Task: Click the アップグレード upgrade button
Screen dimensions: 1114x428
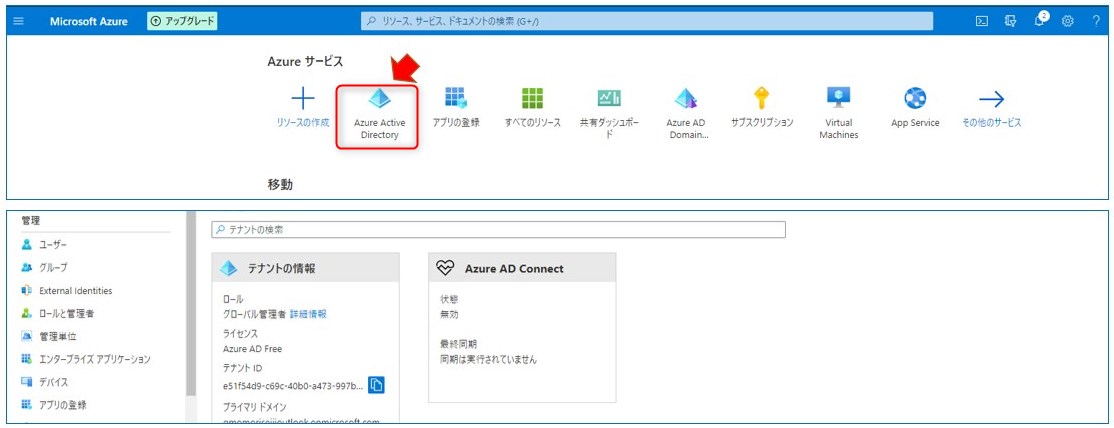Action: click(182, 21)
